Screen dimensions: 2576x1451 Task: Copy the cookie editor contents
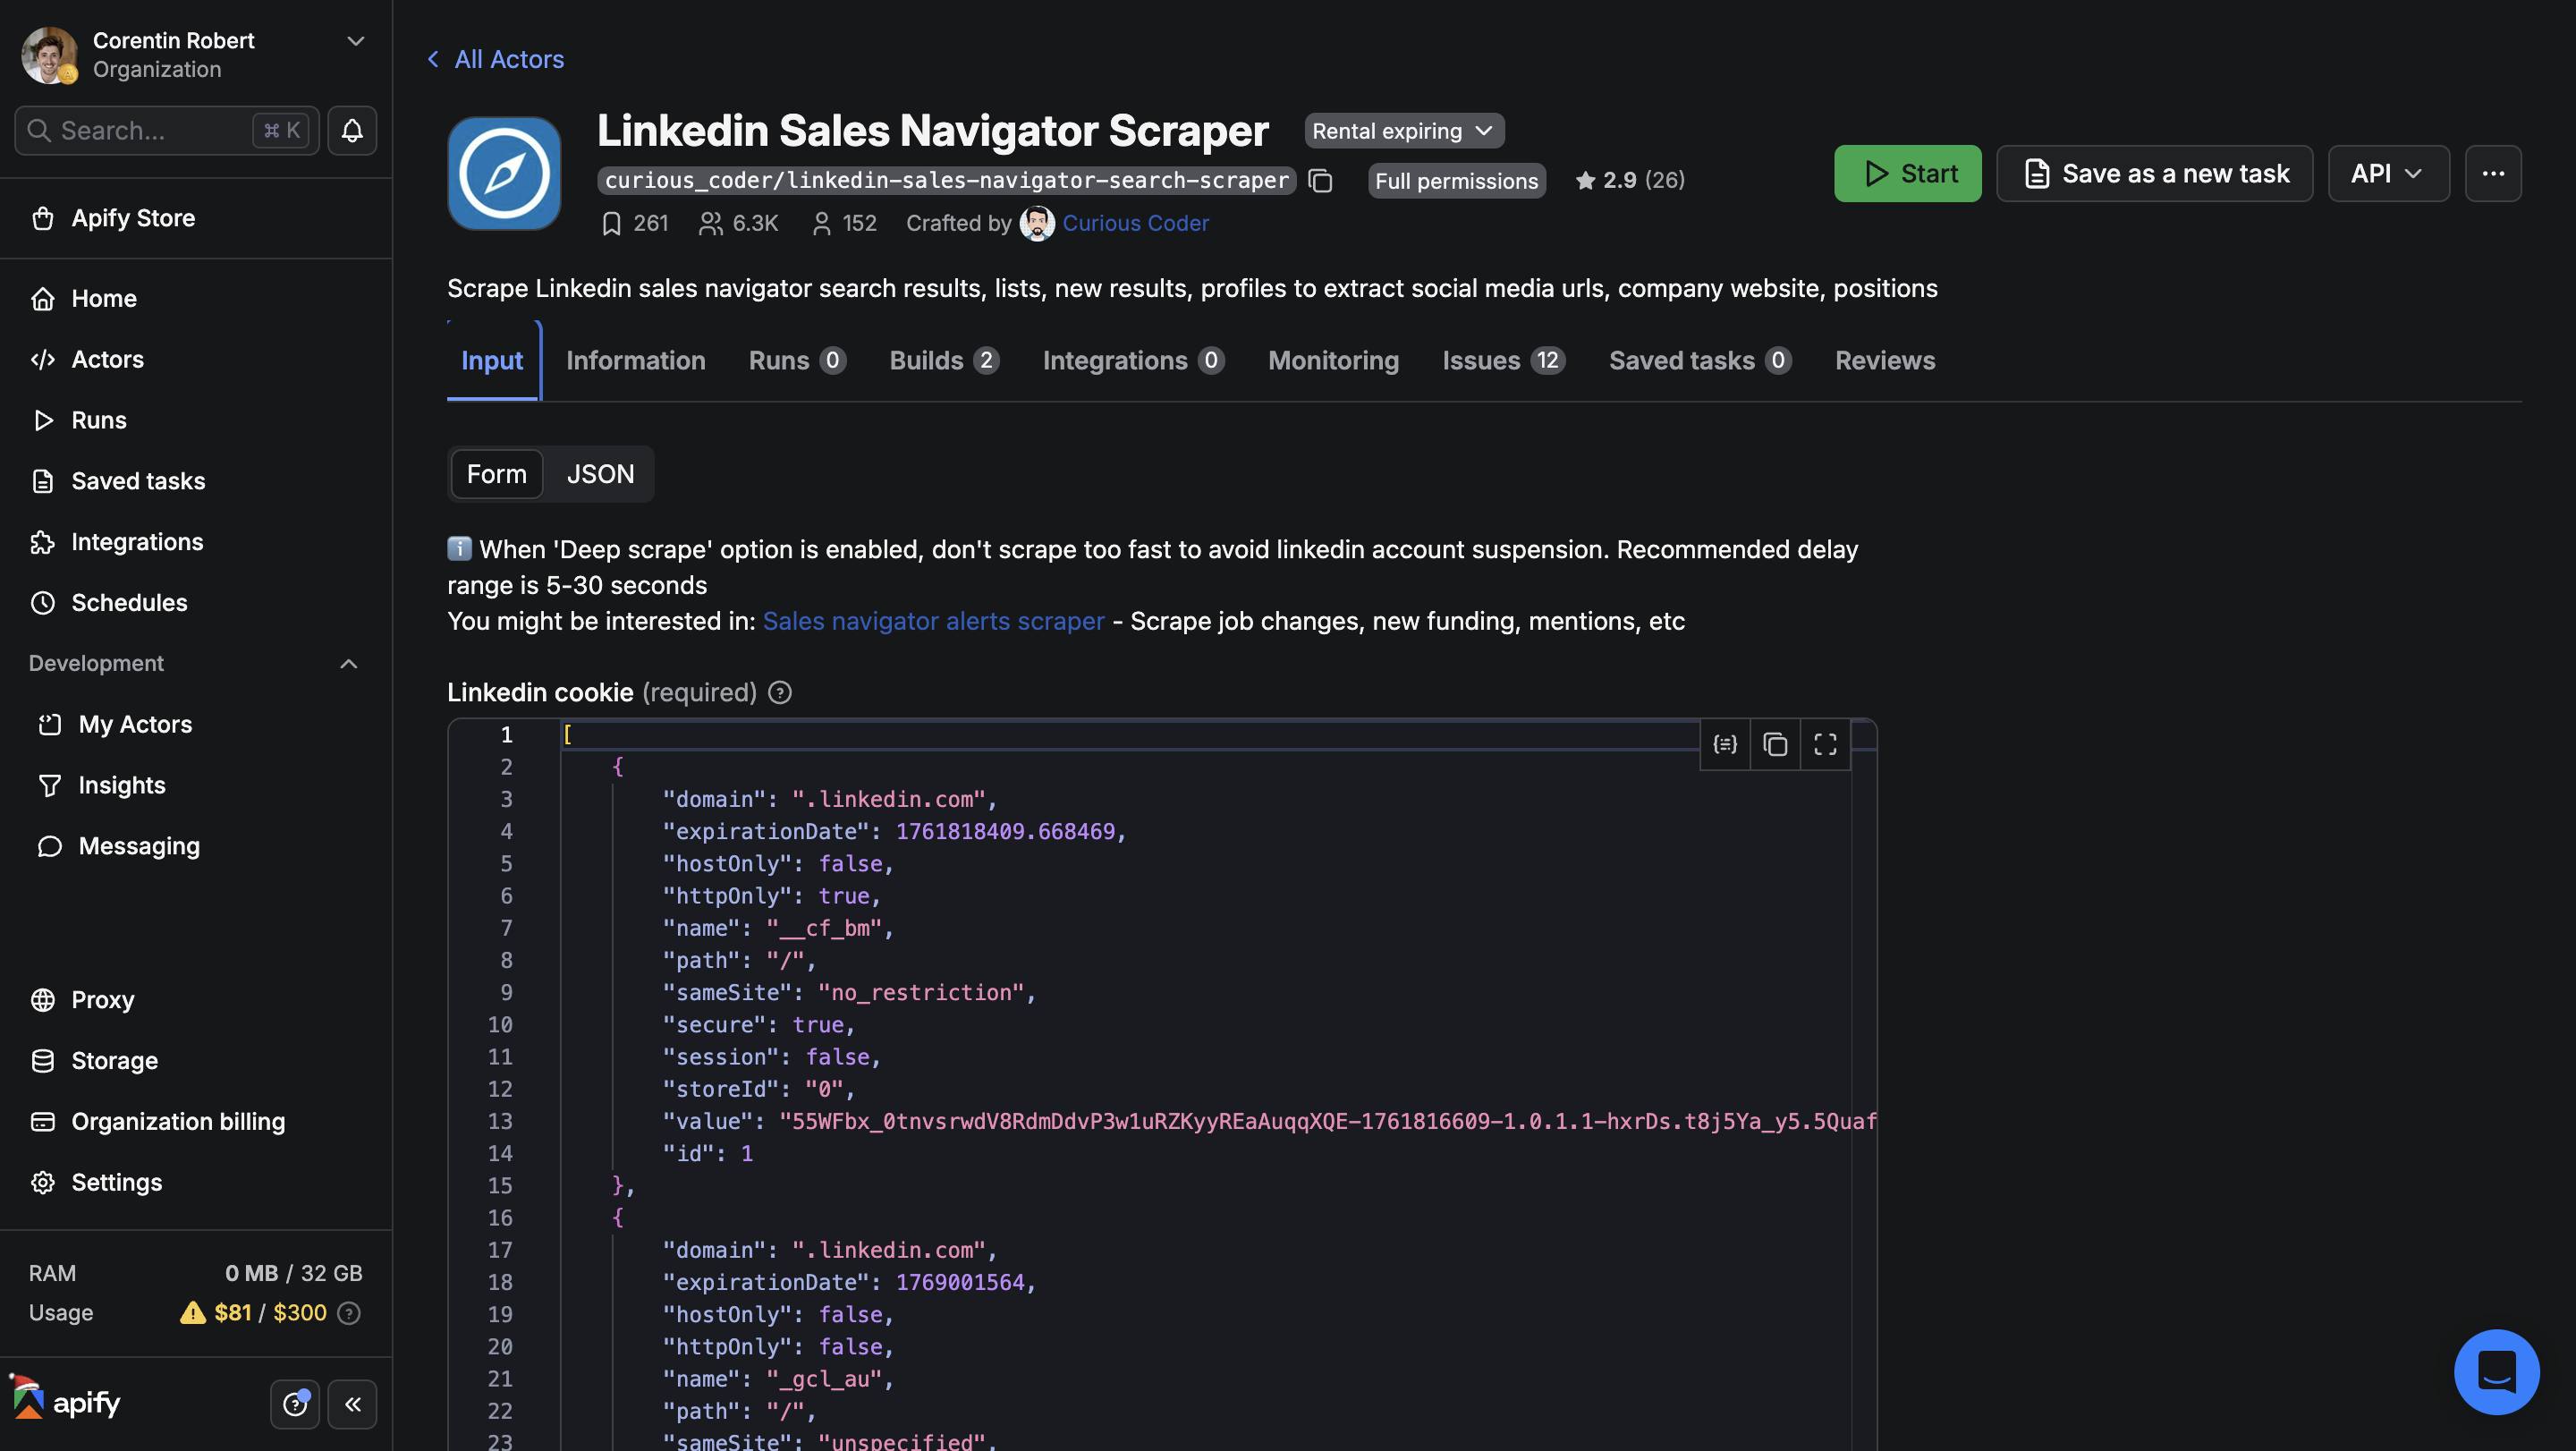pyautogui.click(x=1775, y=744)
